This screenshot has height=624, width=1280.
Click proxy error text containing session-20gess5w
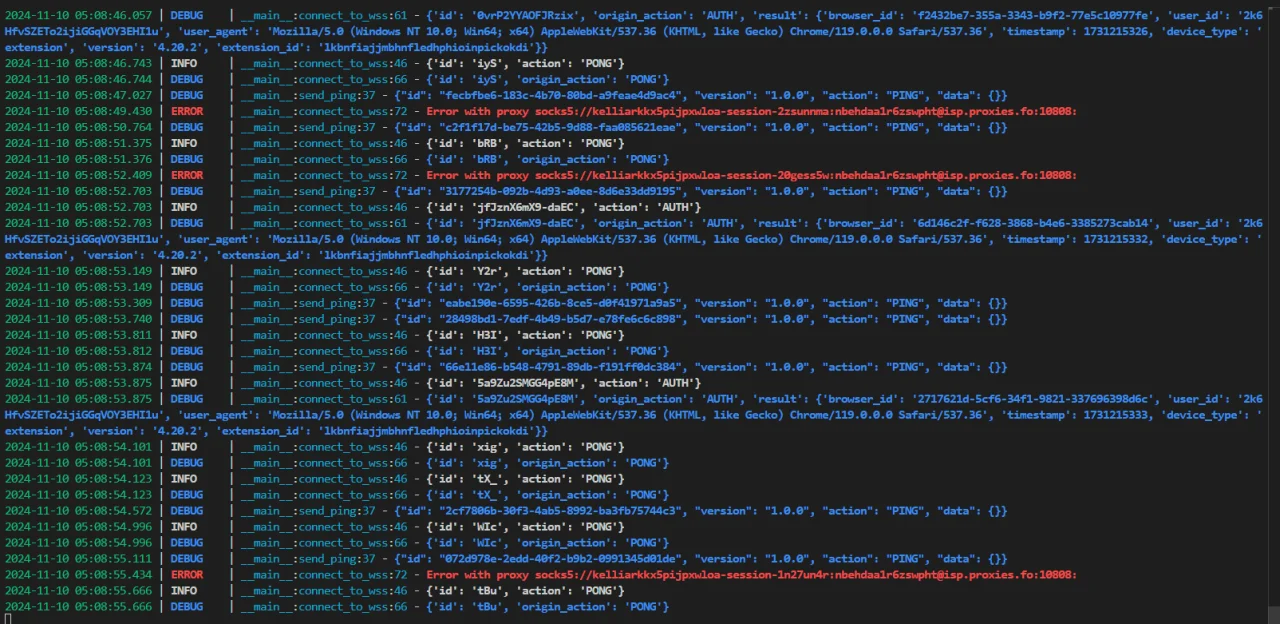(751, 175)
